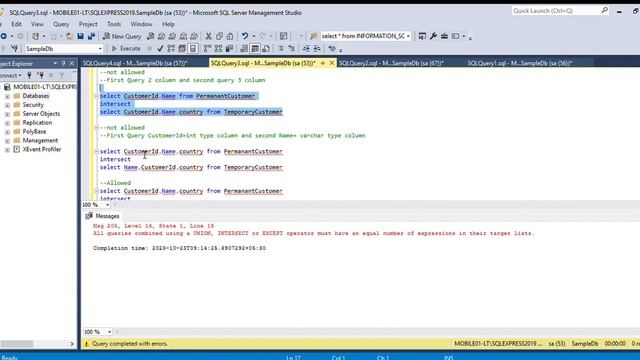Parse the query with the checkmark icon
The height and width of the screenshot is (360, 640).
(160, 49)
